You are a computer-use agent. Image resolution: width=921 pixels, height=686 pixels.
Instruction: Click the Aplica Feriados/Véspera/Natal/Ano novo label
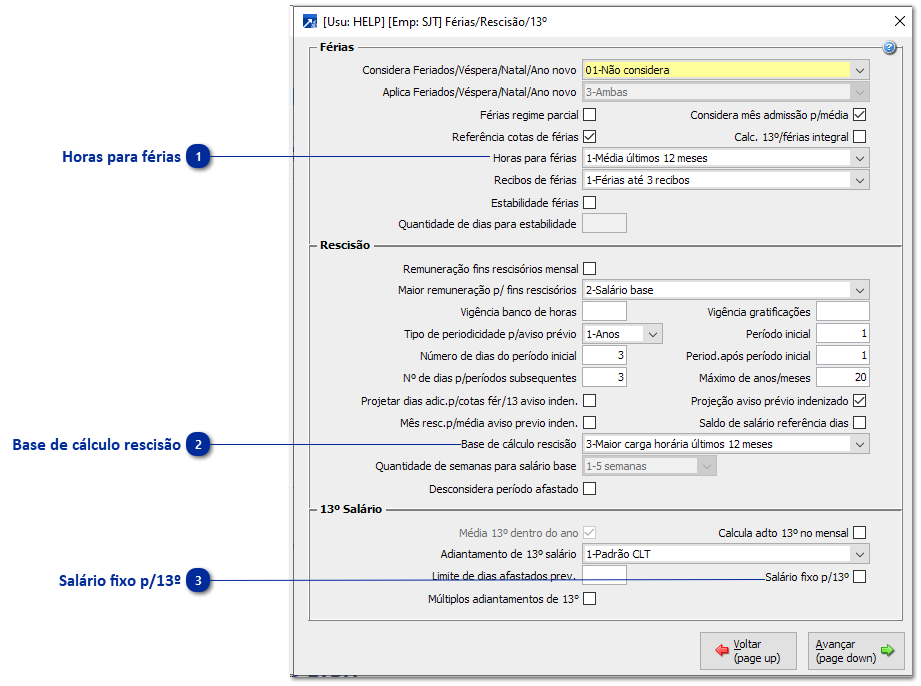coord(479,92)
